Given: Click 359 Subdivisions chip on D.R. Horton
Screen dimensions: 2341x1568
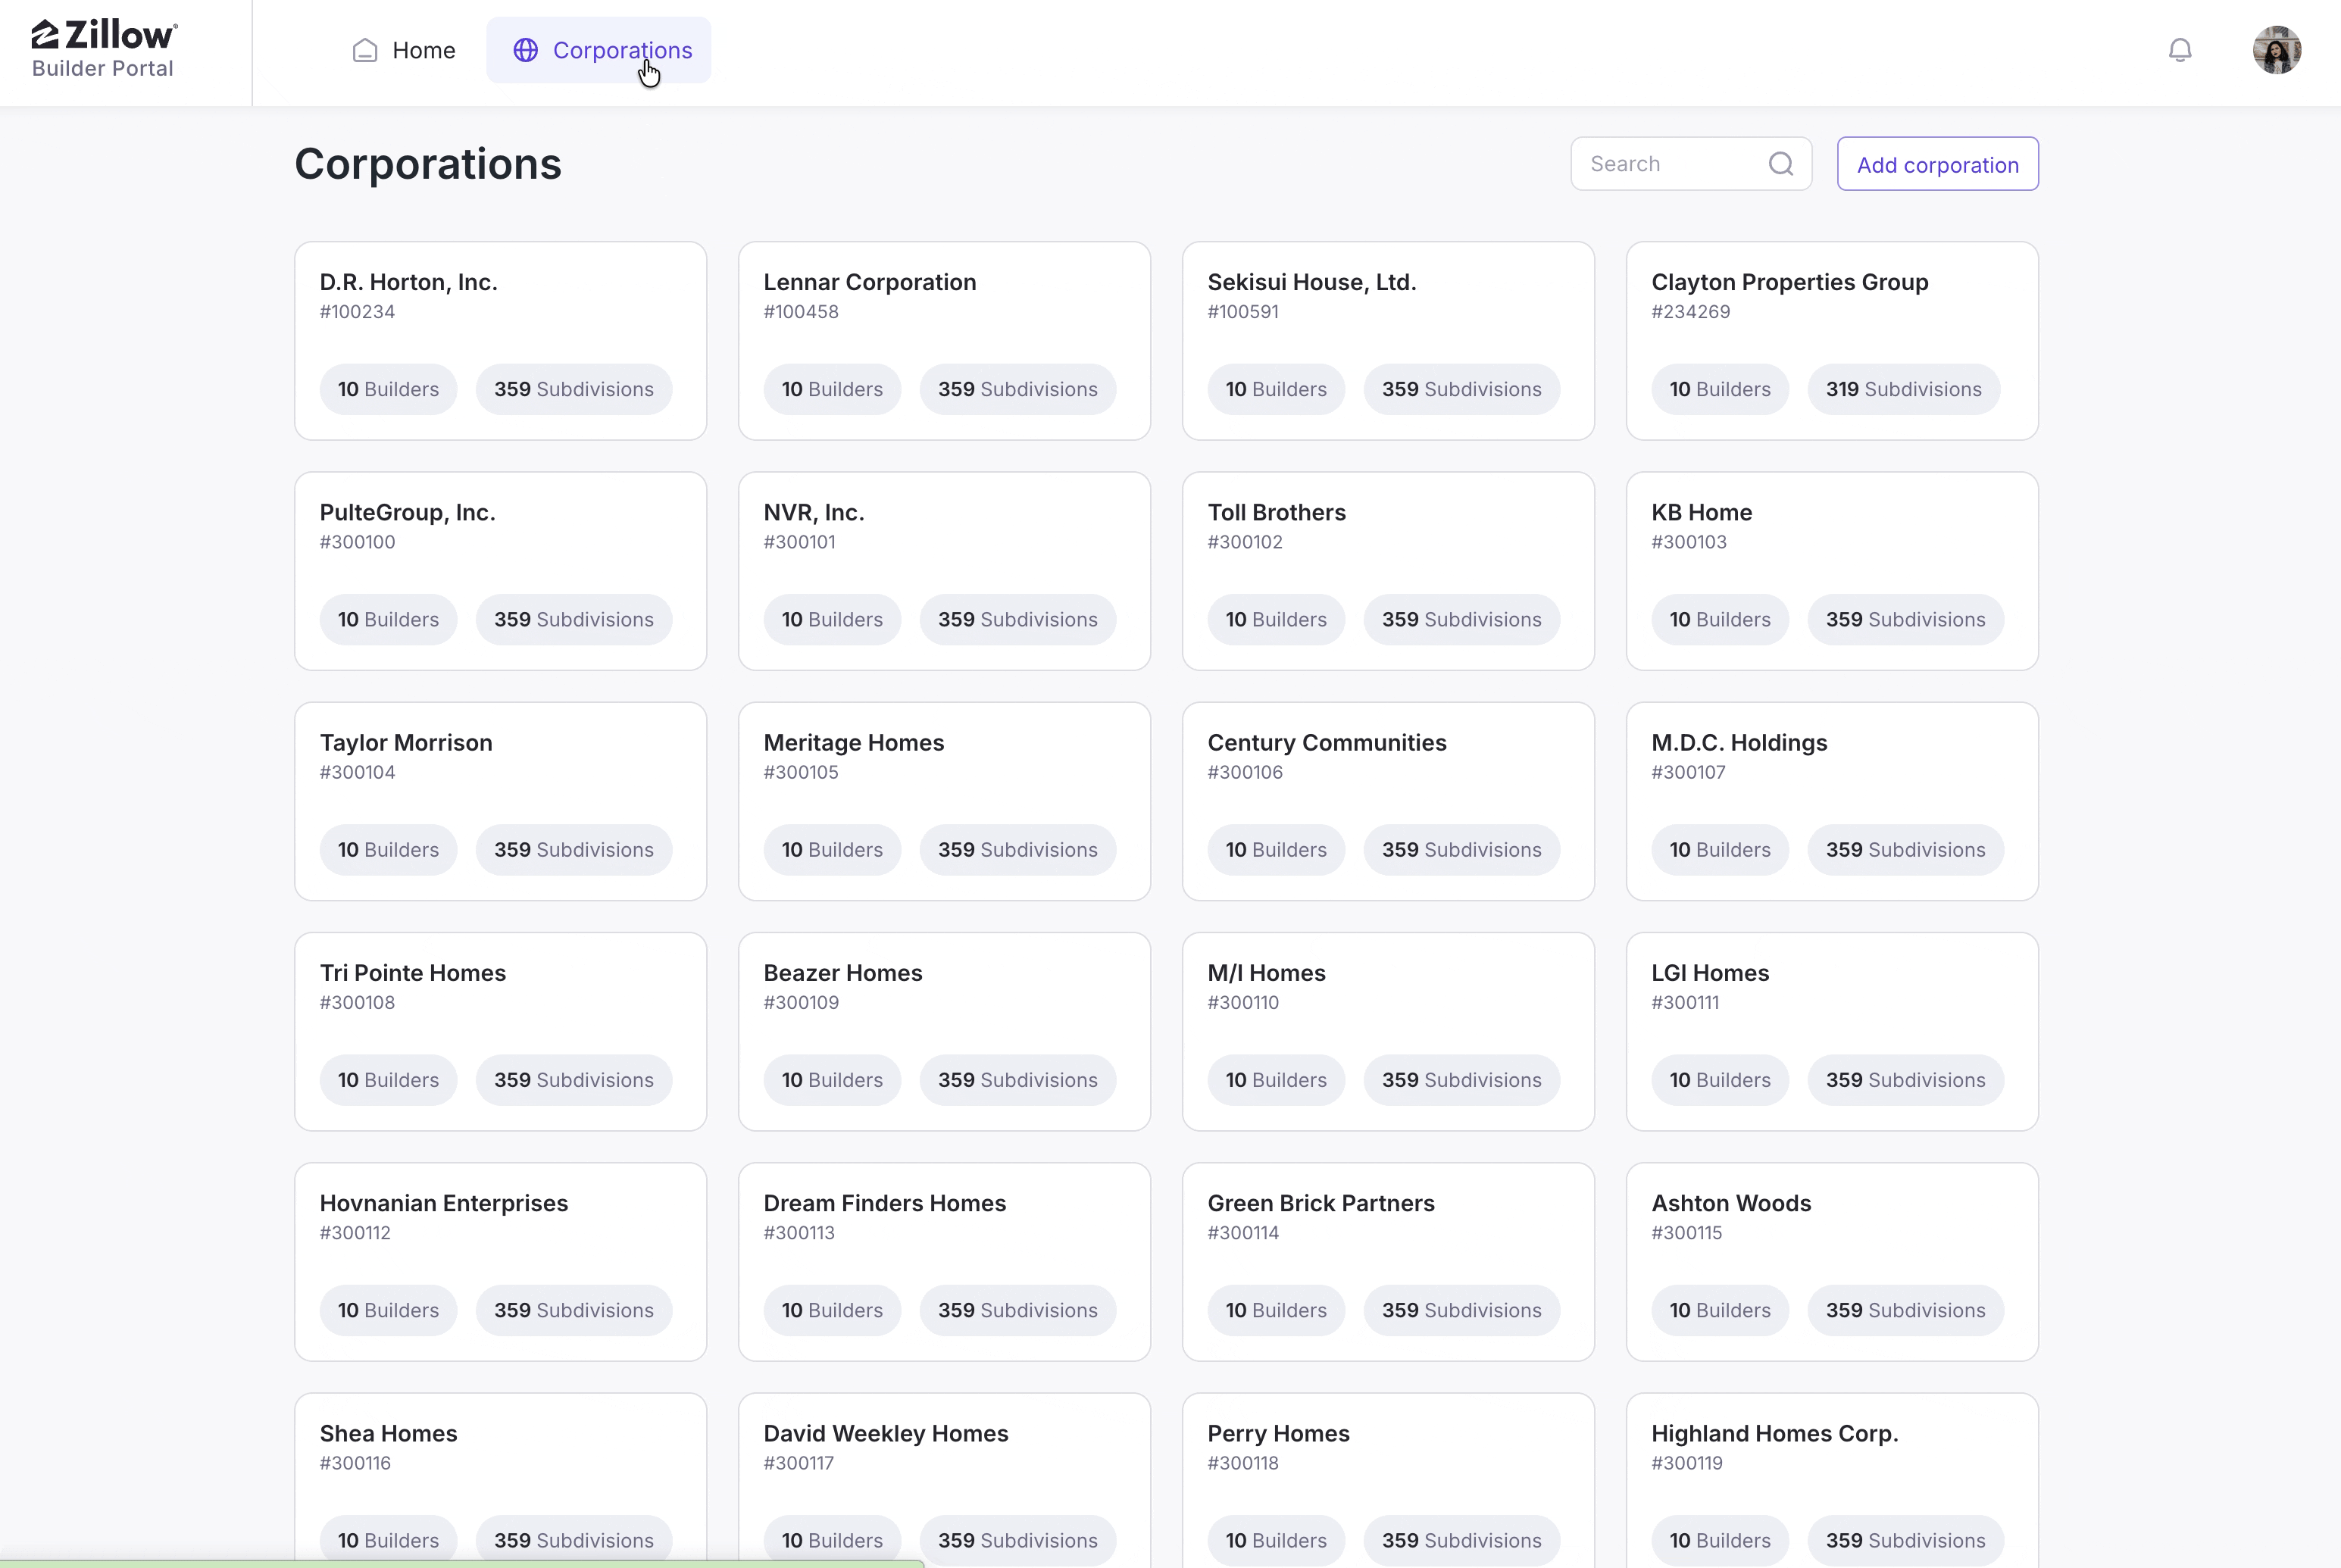Looking at the screenshot, I should [574, 389].
